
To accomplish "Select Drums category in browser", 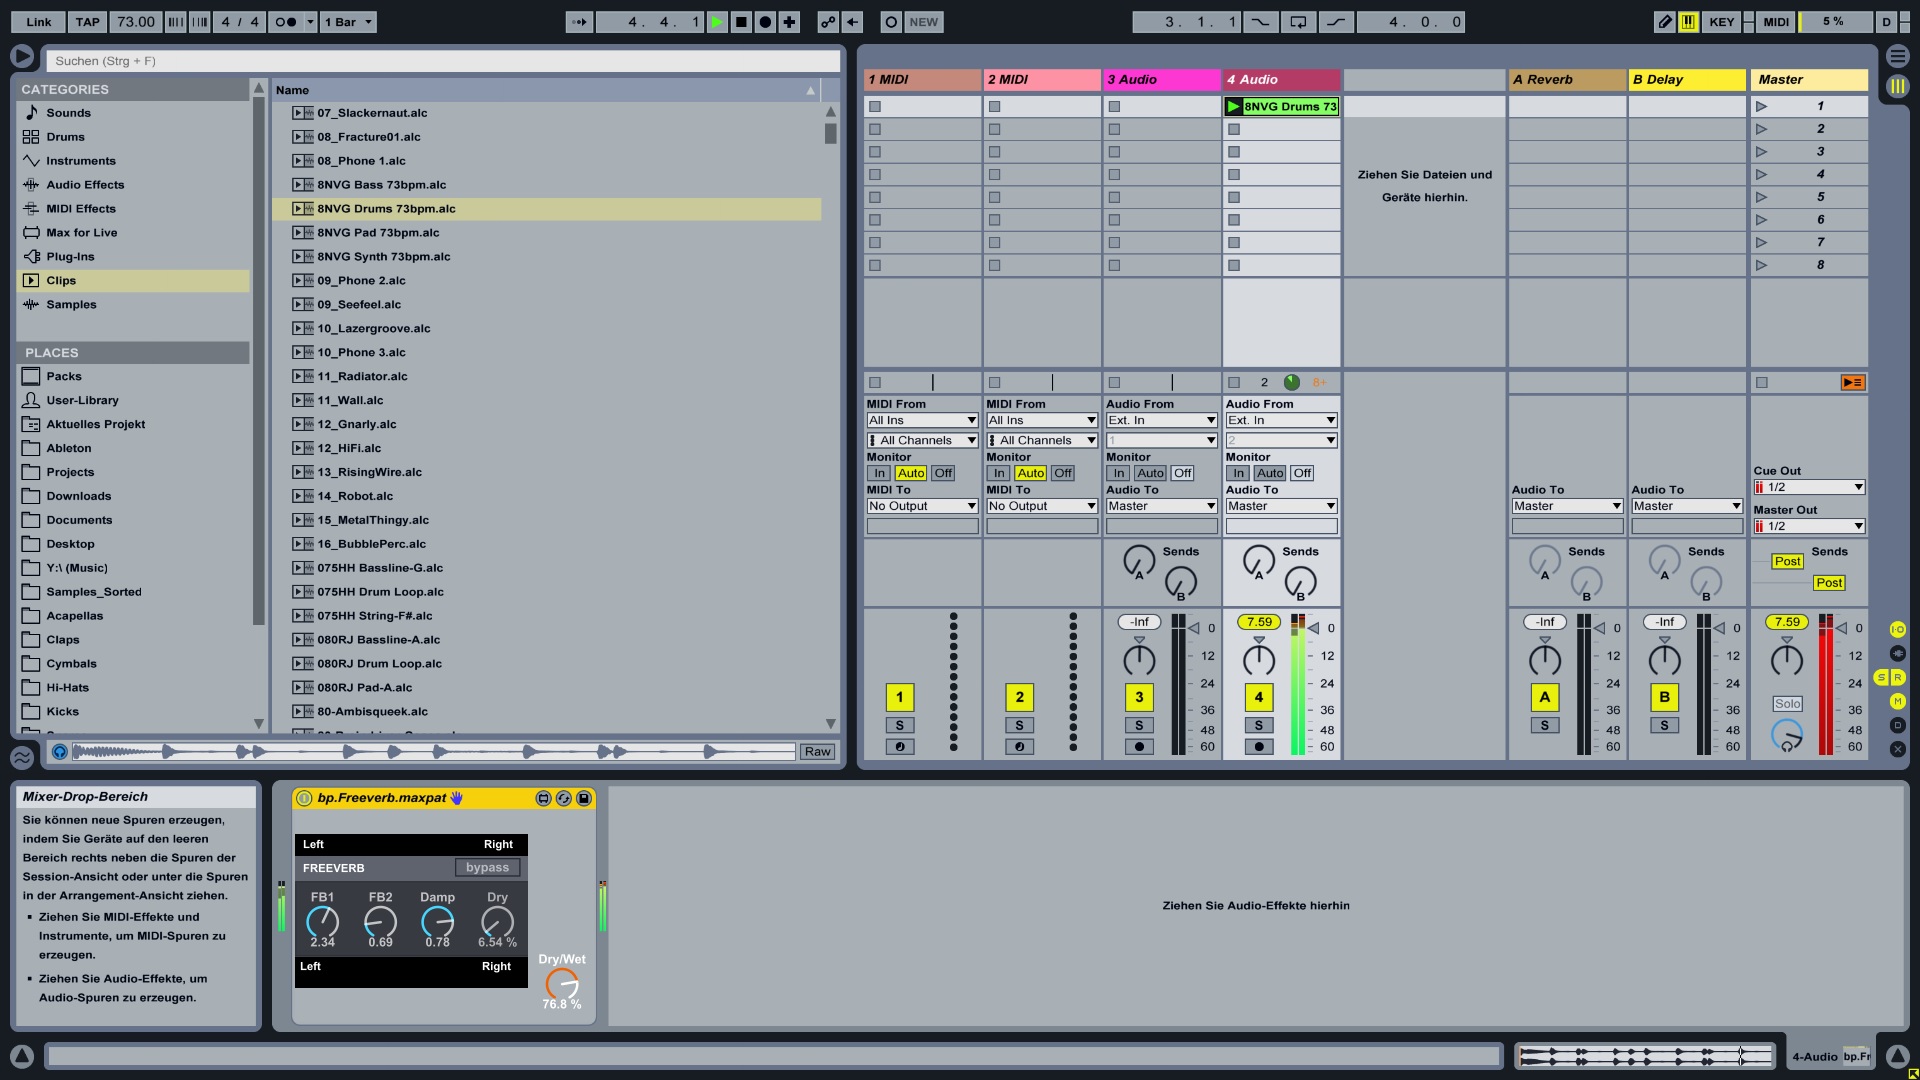I will pyautogui.click(x=65, y=137).
